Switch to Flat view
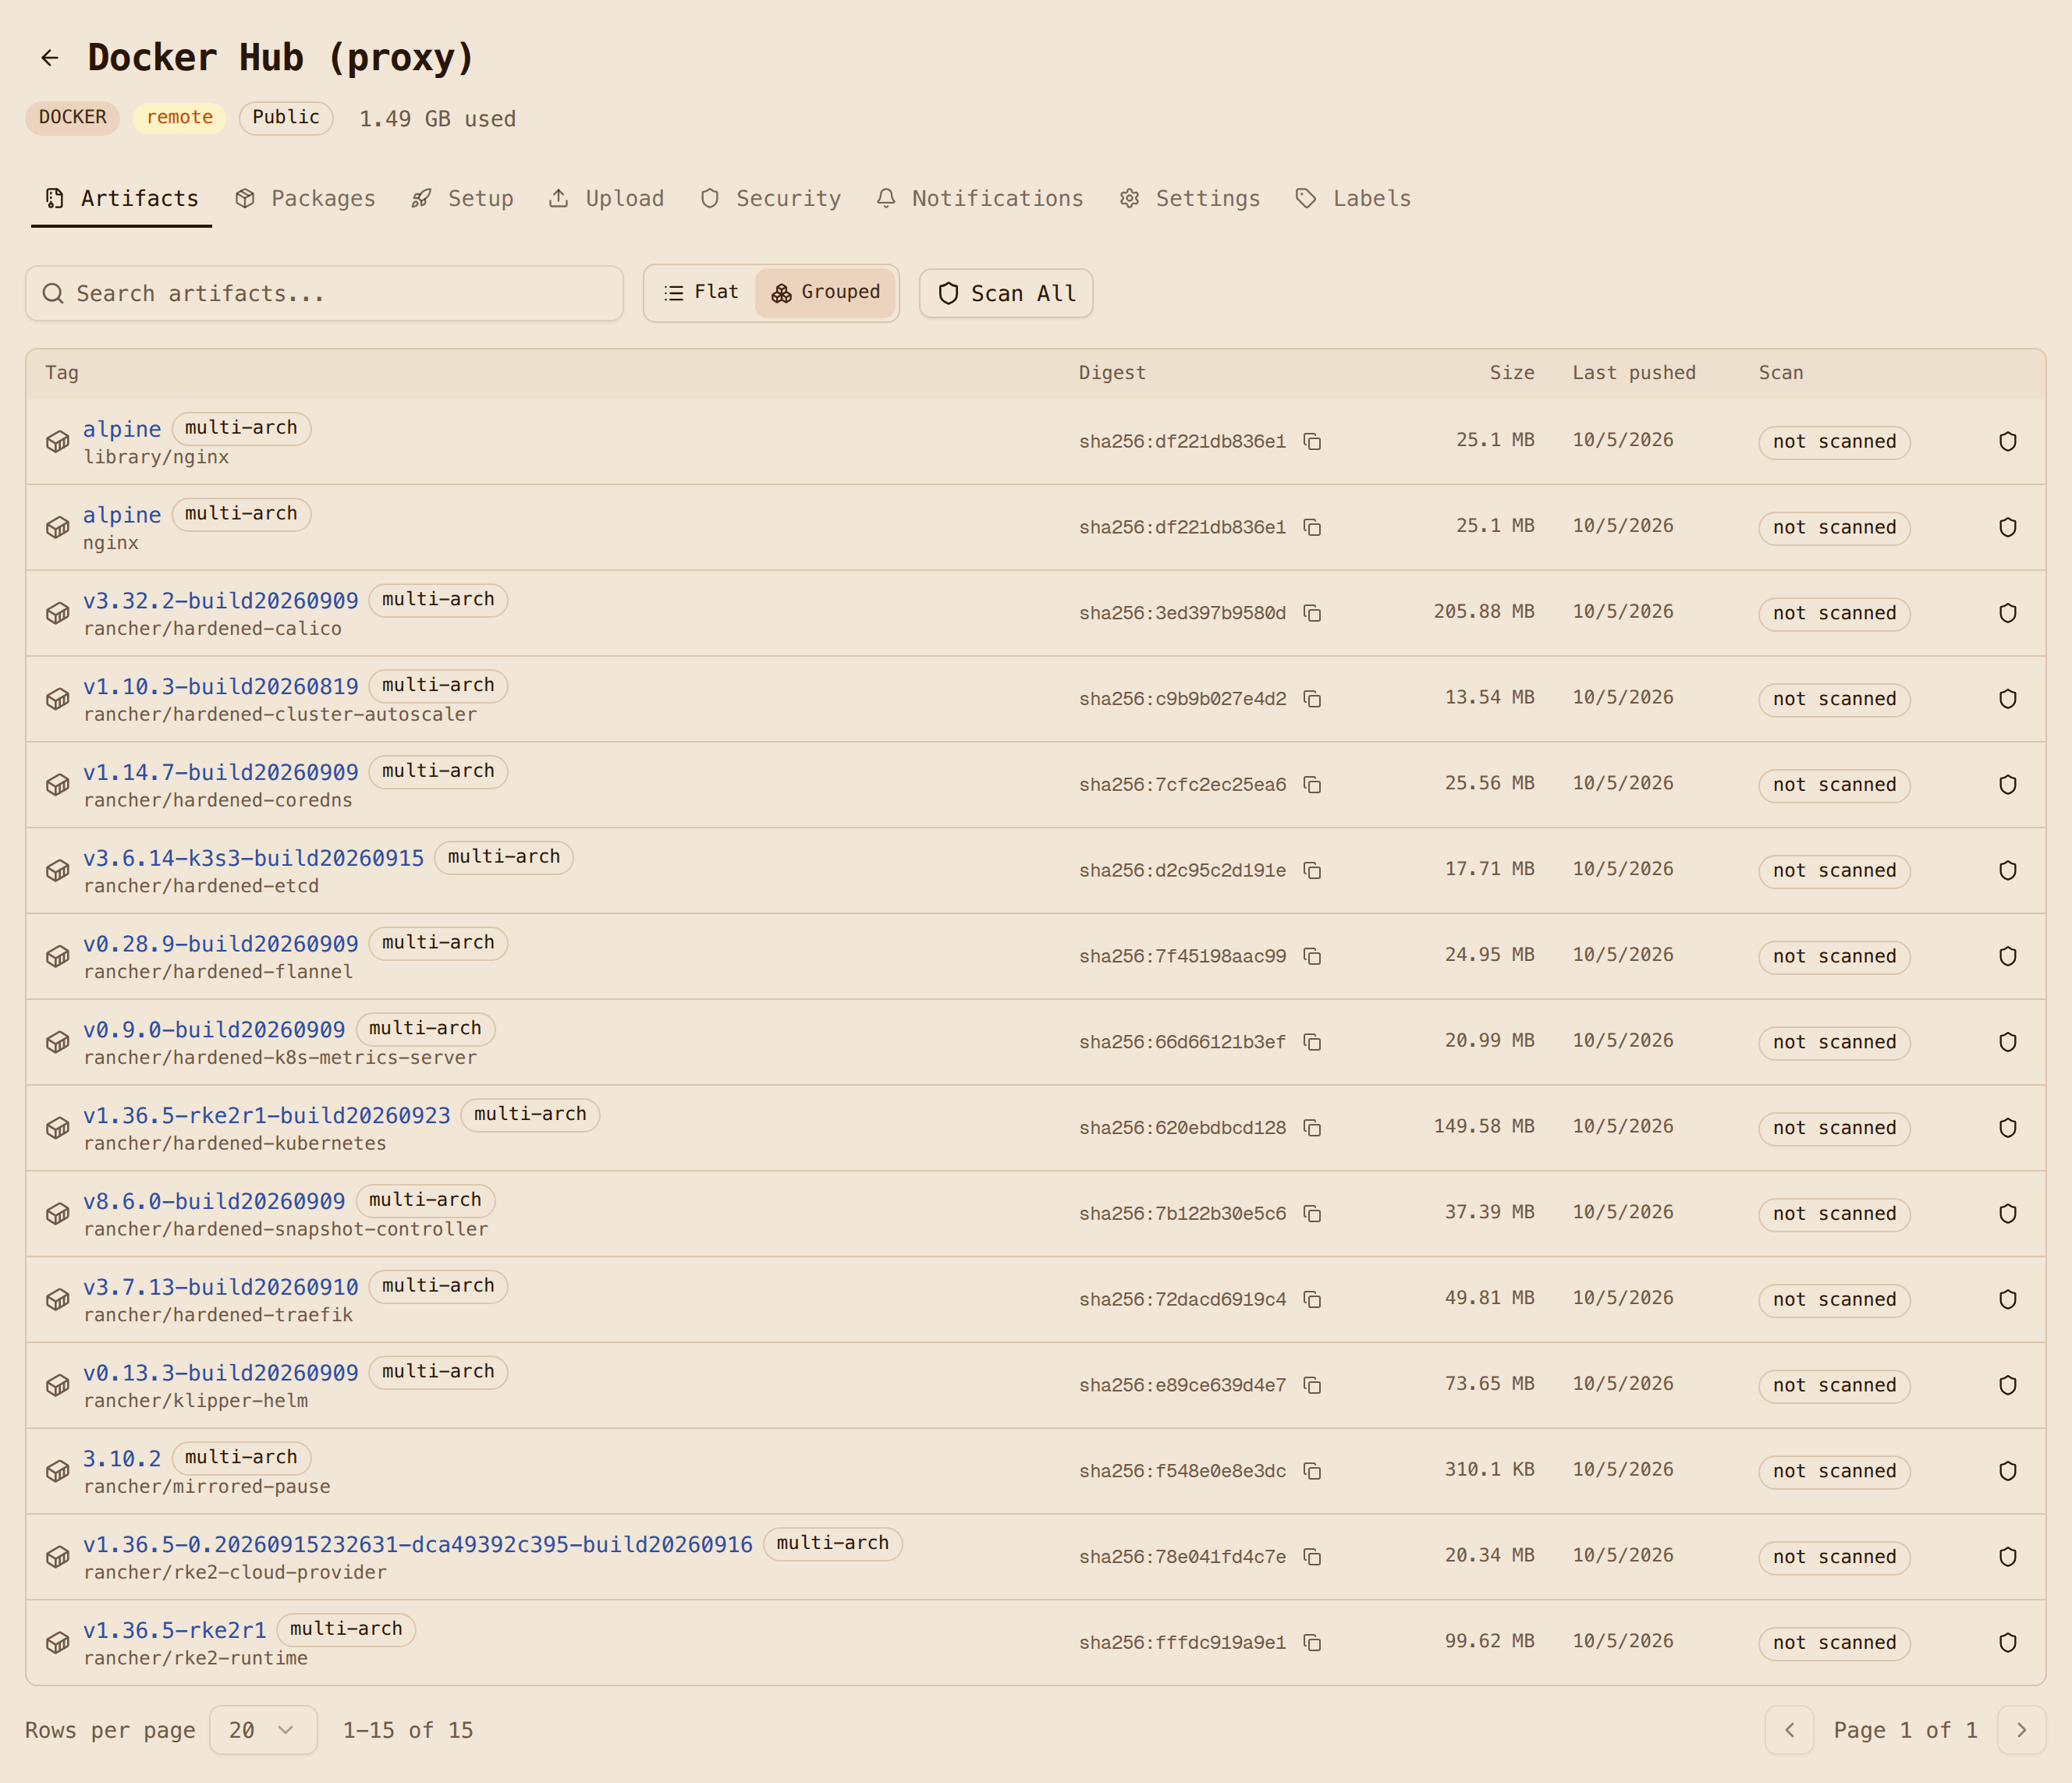The image size is (2072, 1783). coord(701,292)
